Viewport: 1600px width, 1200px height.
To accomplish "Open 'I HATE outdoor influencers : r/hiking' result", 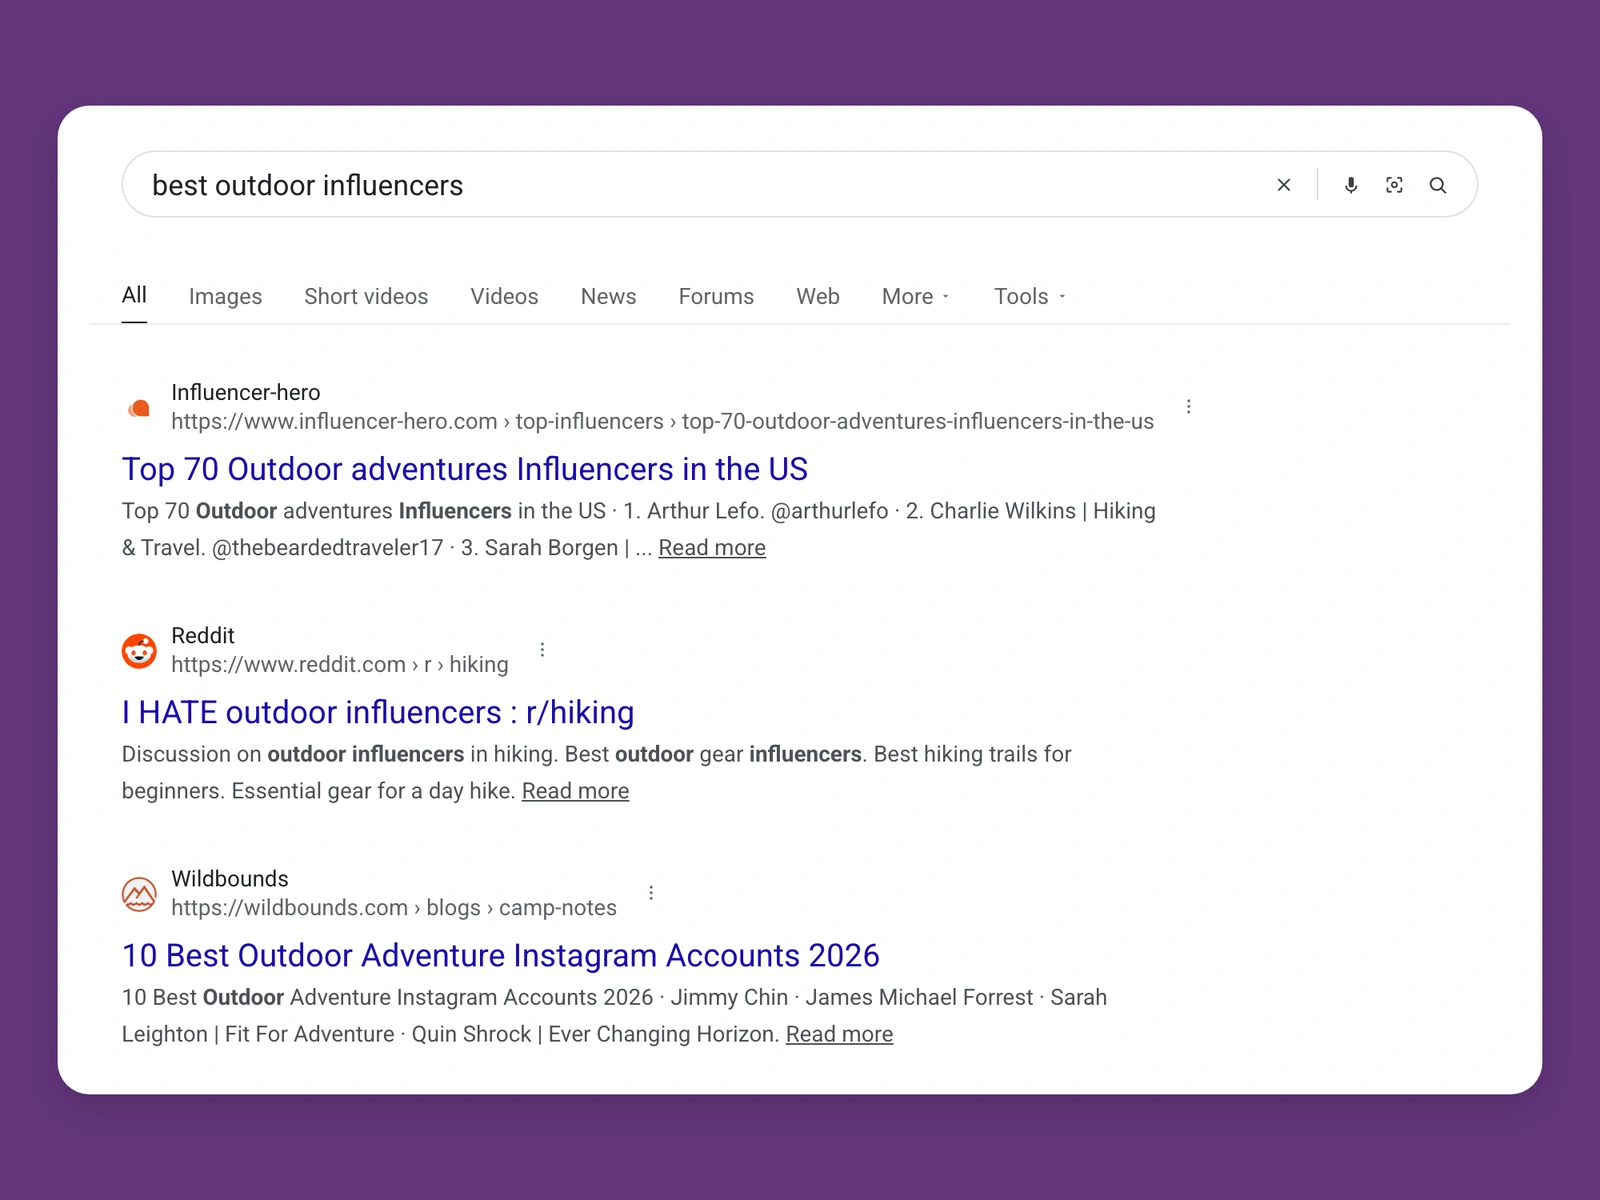I will coord(378,712).
